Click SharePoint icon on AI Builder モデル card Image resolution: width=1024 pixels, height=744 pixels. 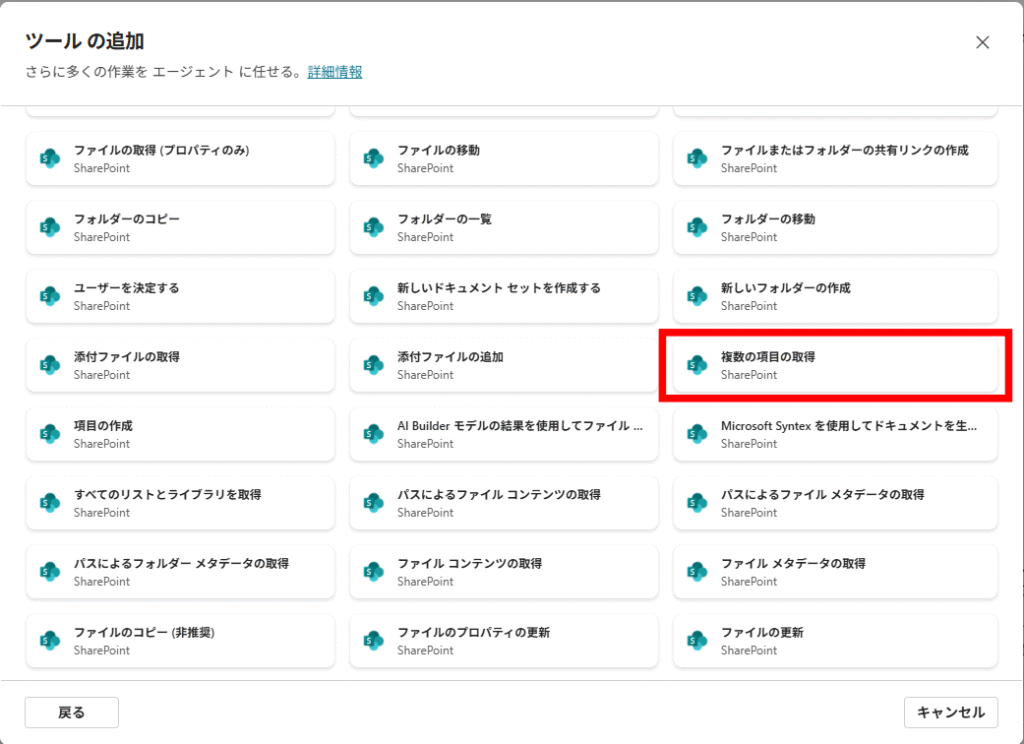(x=374, y=434)
